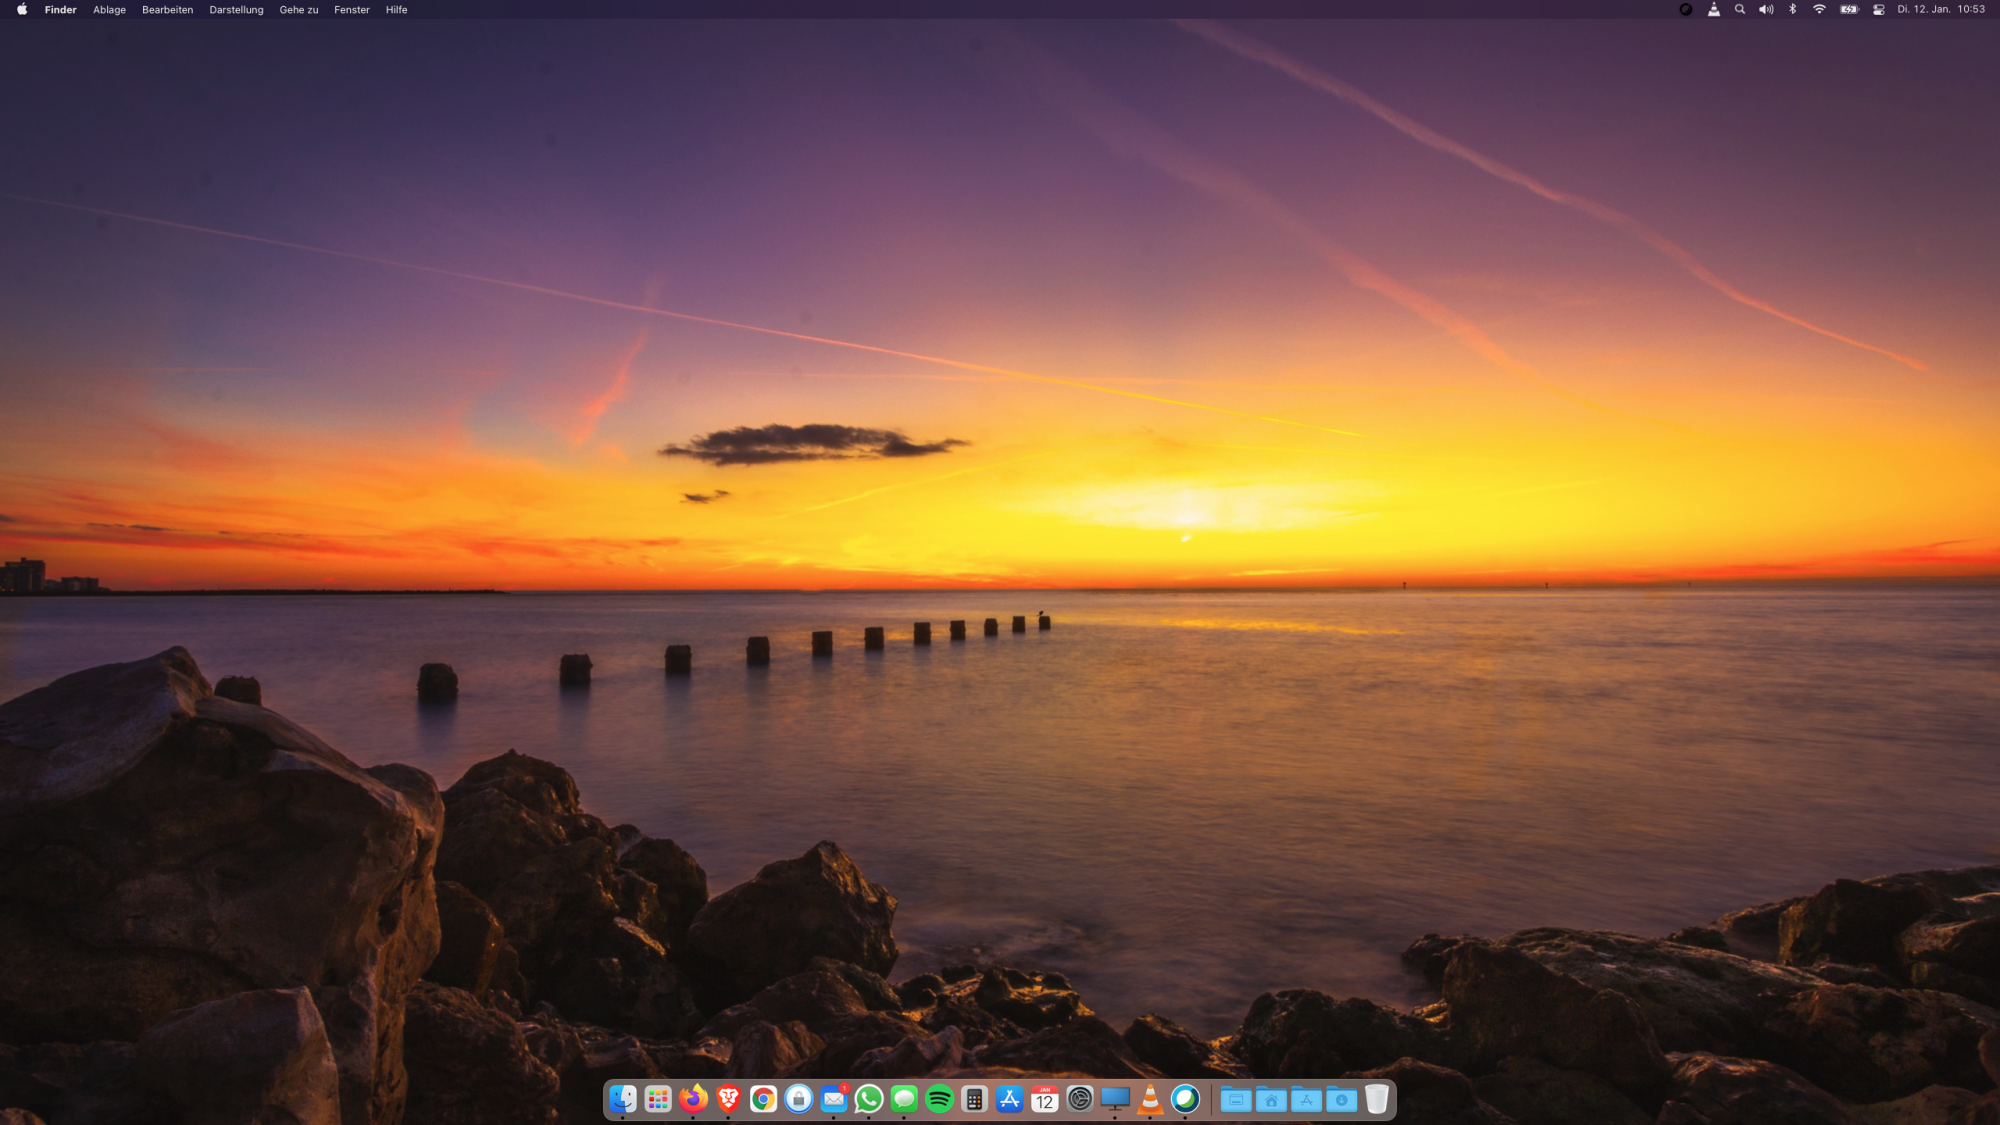Image resolution: width=2000 pixels, height=1125 pixels.
Task: Open Control Center in menu bar
Action: pyautogui.click(x=1879, y=10)
